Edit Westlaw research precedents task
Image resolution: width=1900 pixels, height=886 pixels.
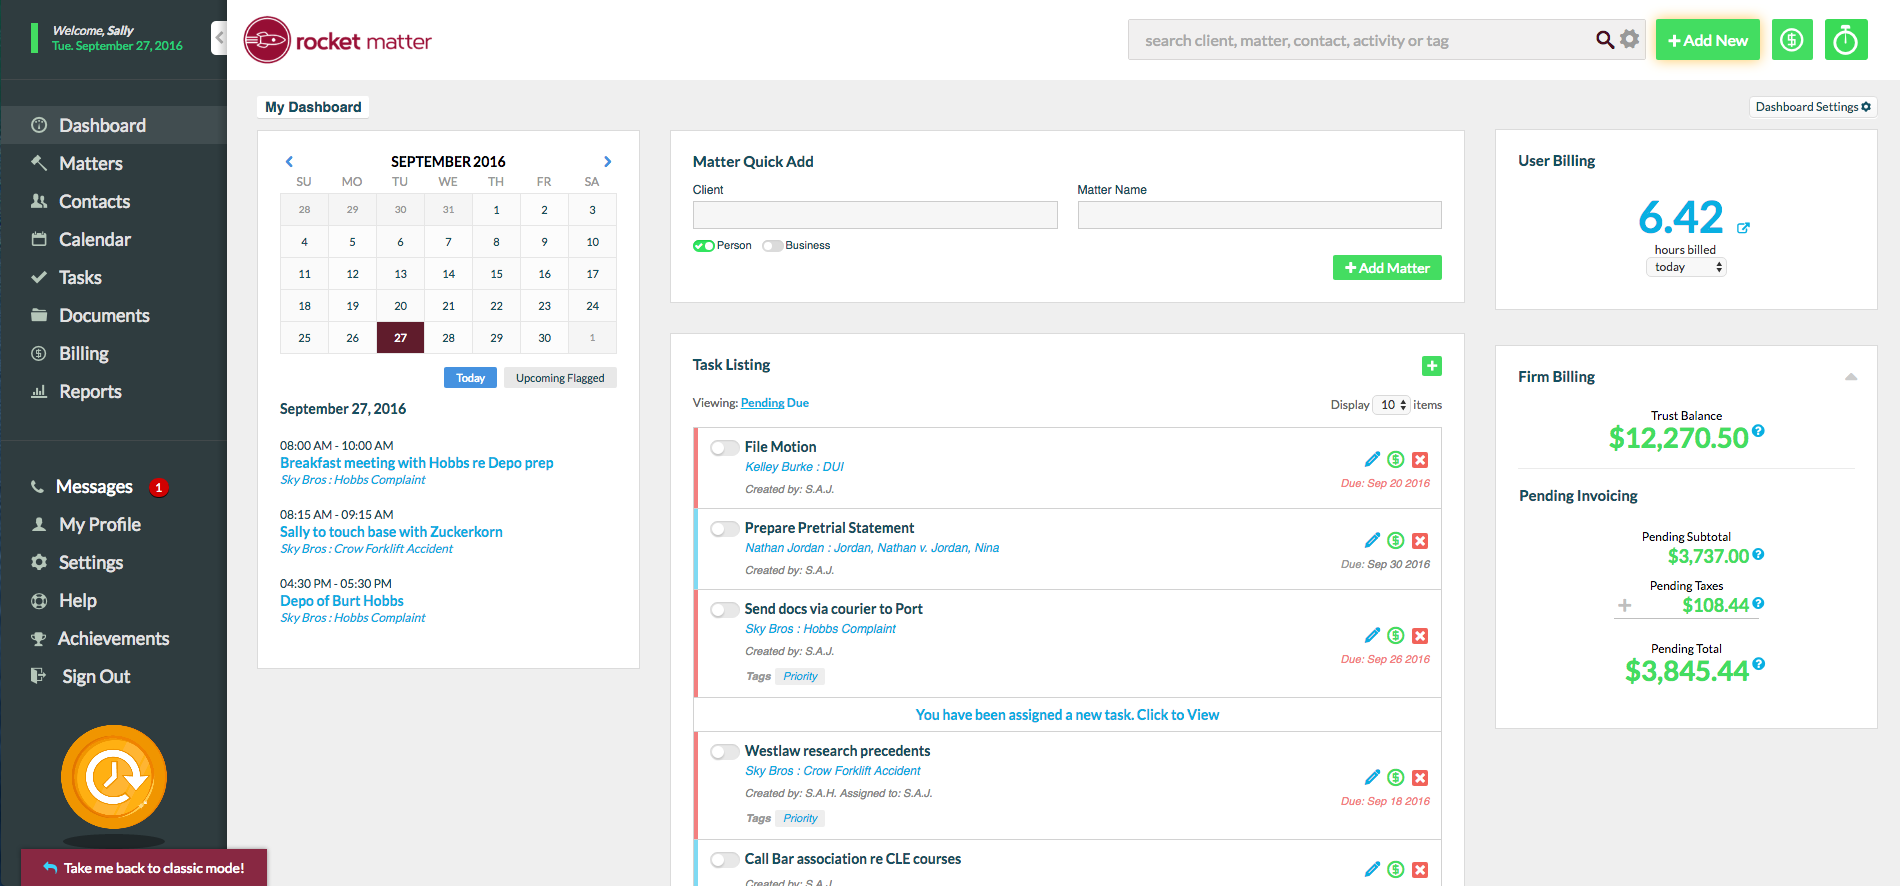coord(1372,777)
